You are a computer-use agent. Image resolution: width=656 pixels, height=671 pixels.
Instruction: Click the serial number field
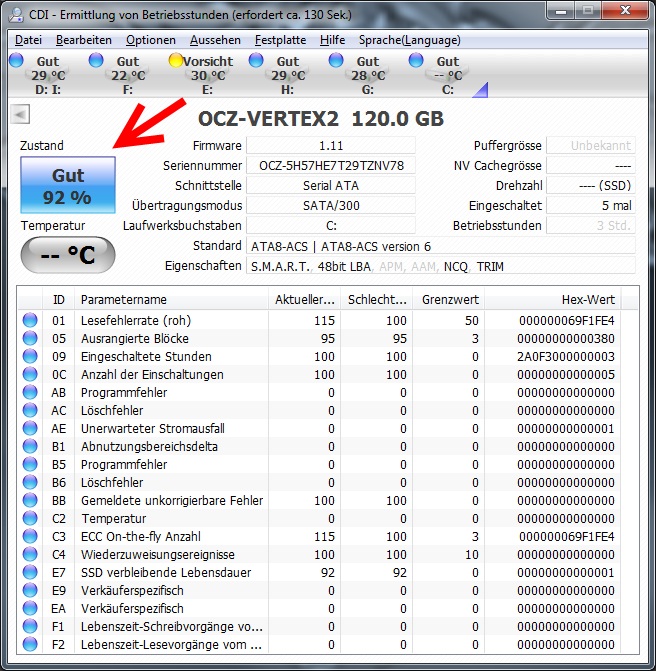331,166
